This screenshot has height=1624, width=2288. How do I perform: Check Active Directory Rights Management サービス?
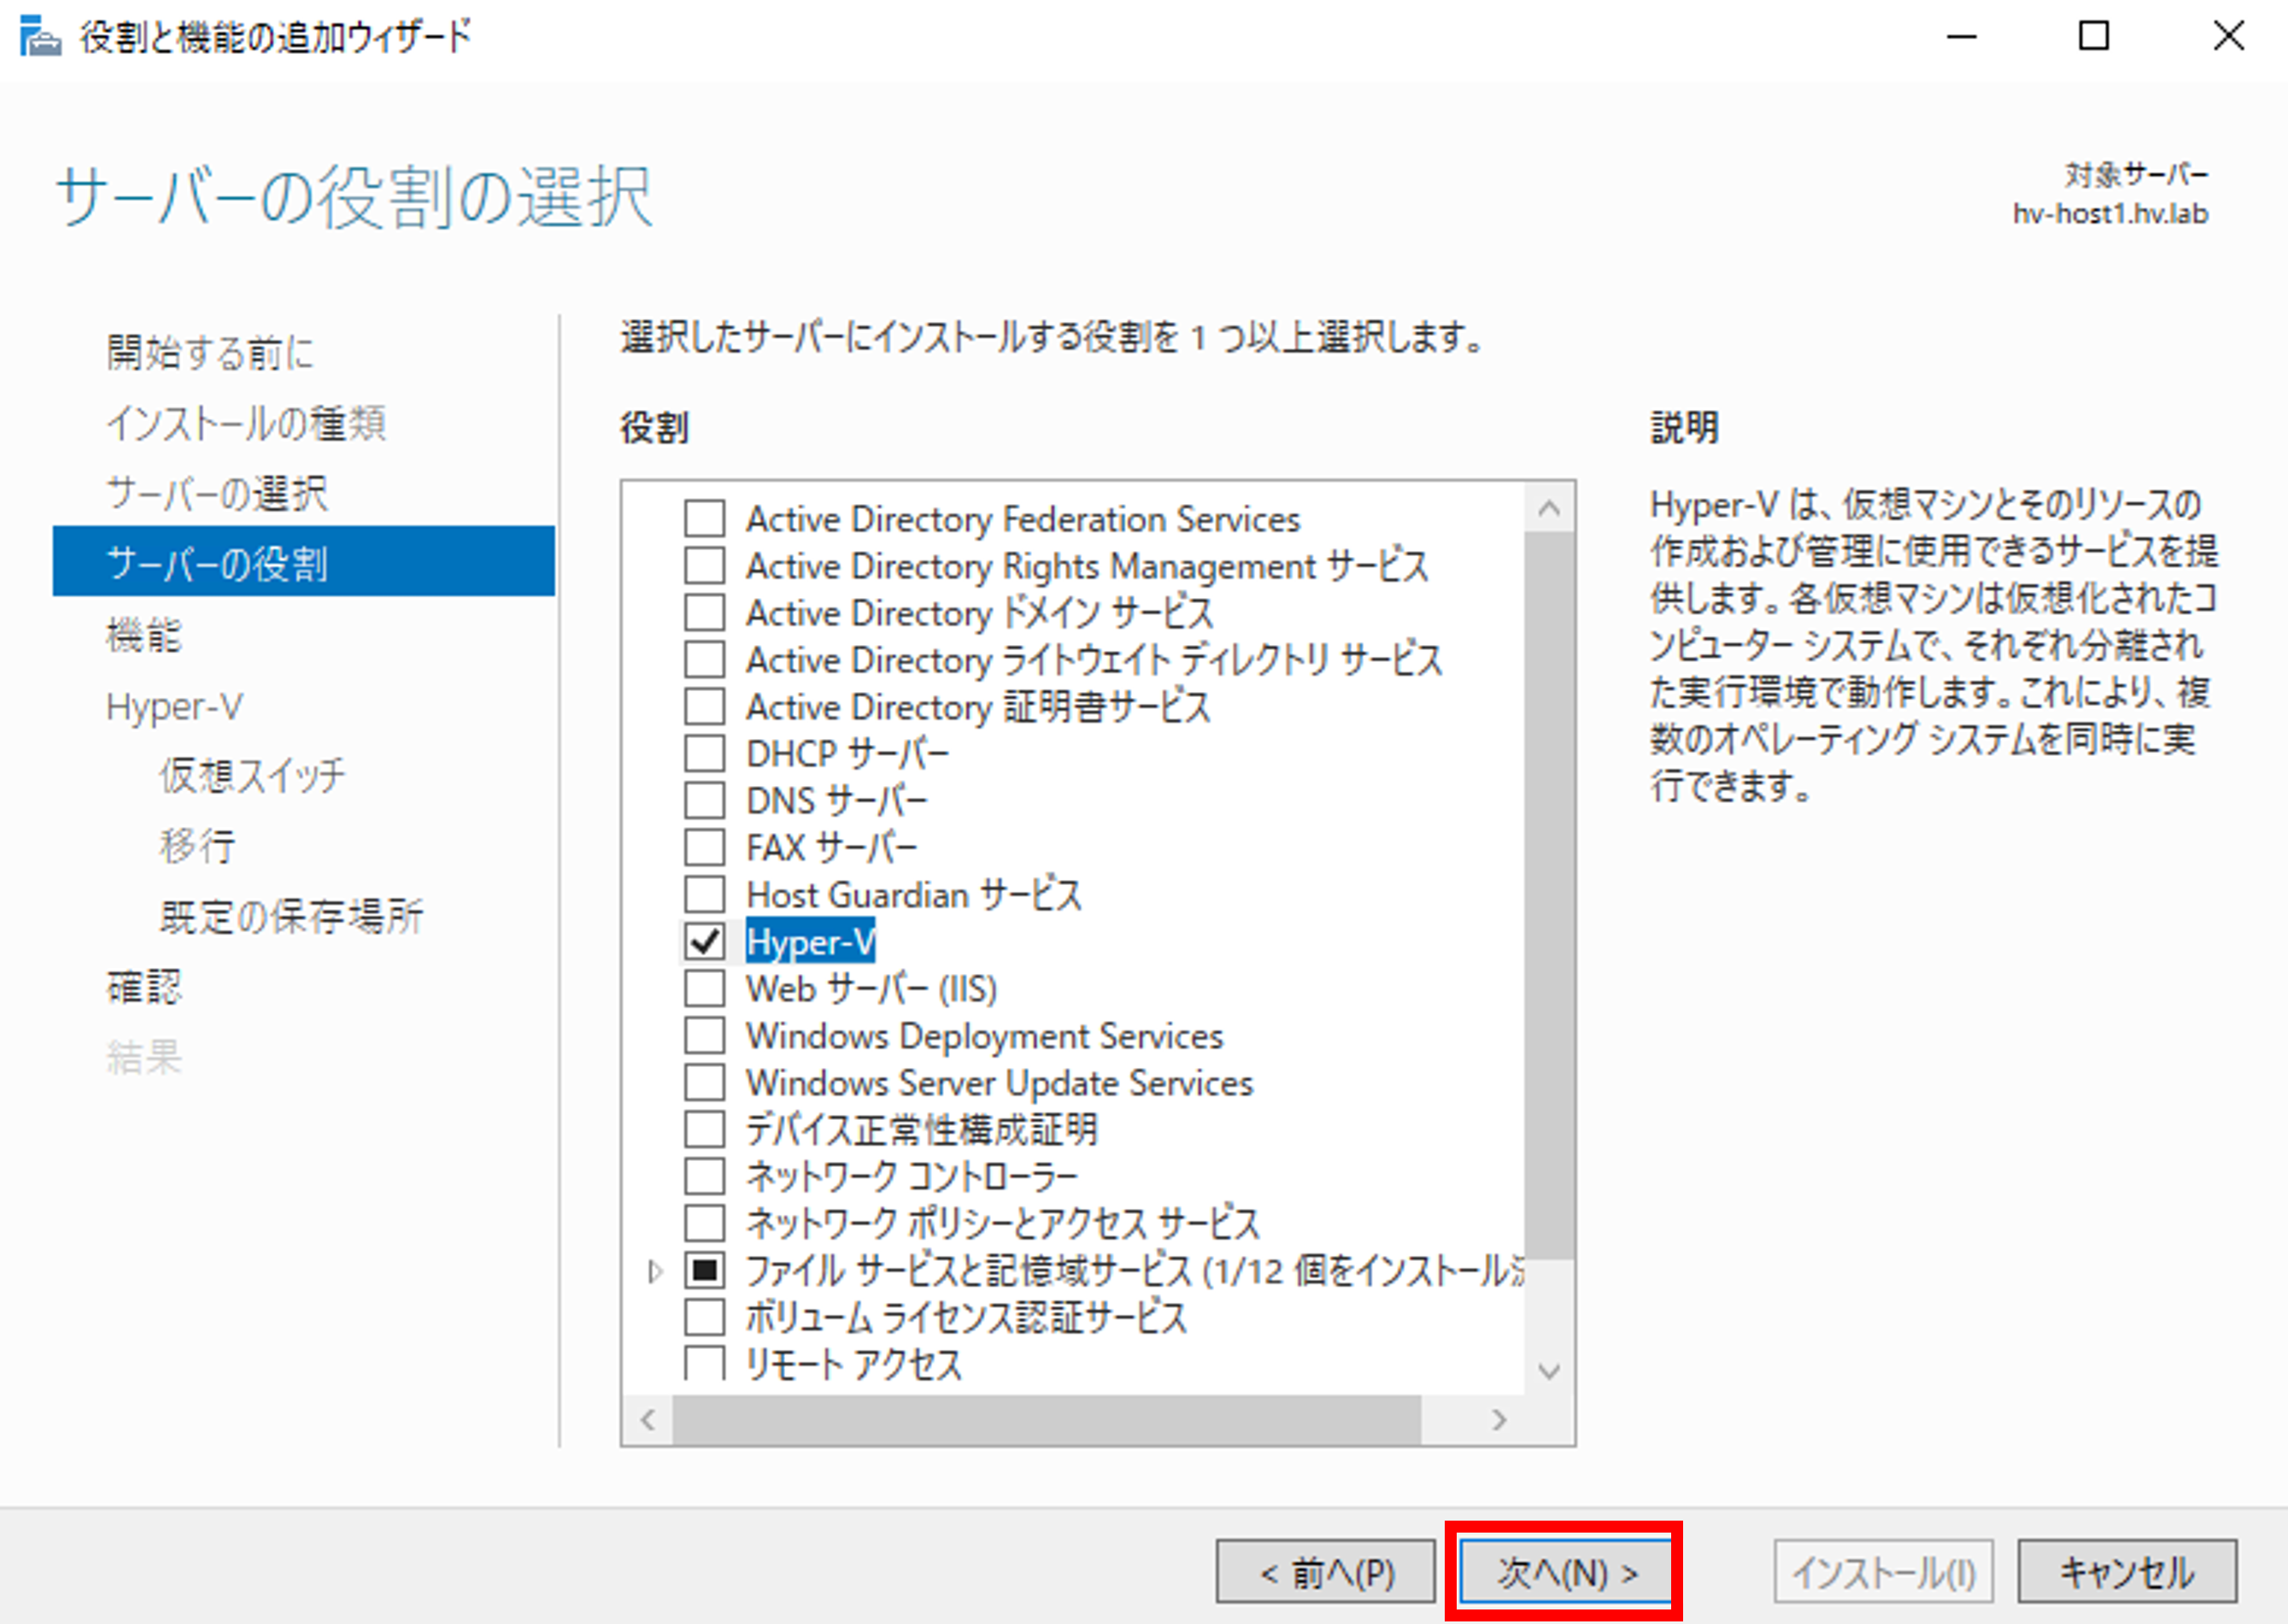coord(705,566)
